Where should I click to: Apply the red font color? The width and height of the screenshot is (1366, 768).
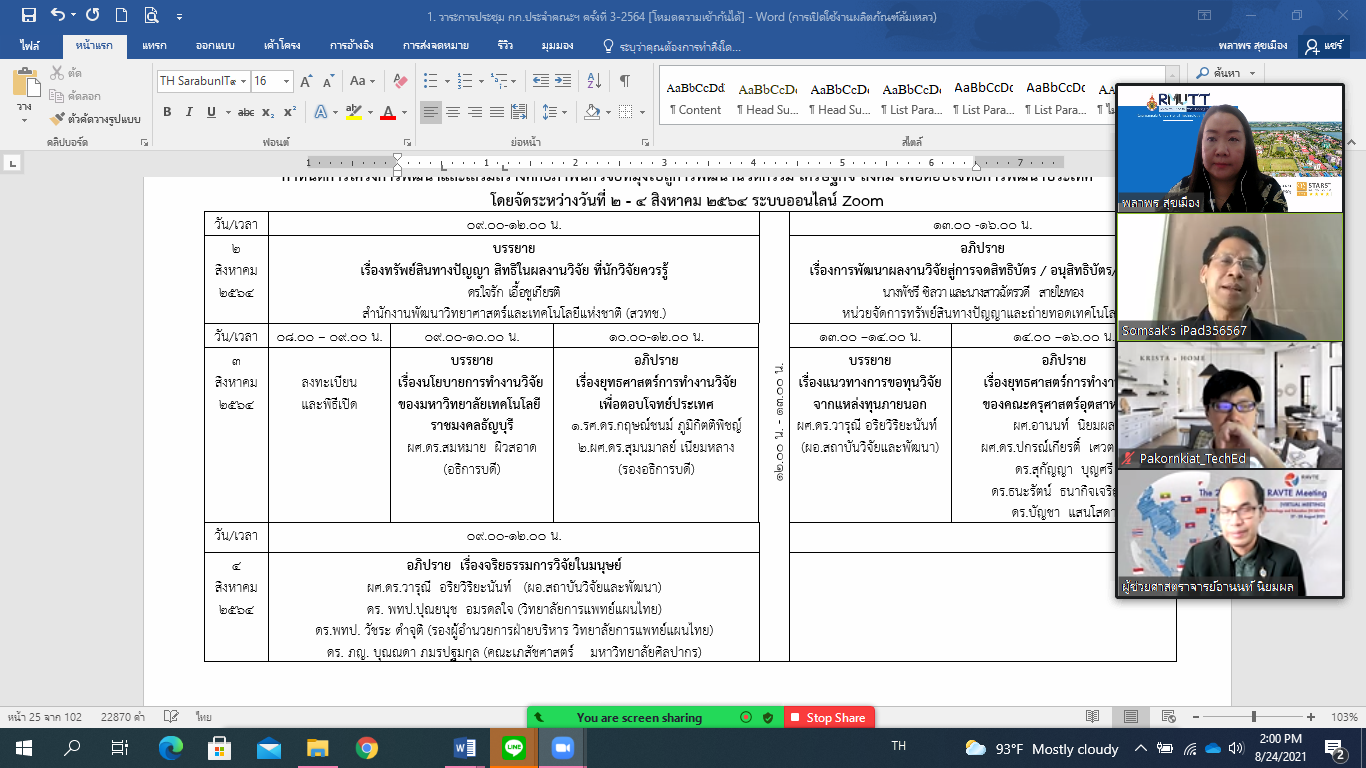coord(390,112)
